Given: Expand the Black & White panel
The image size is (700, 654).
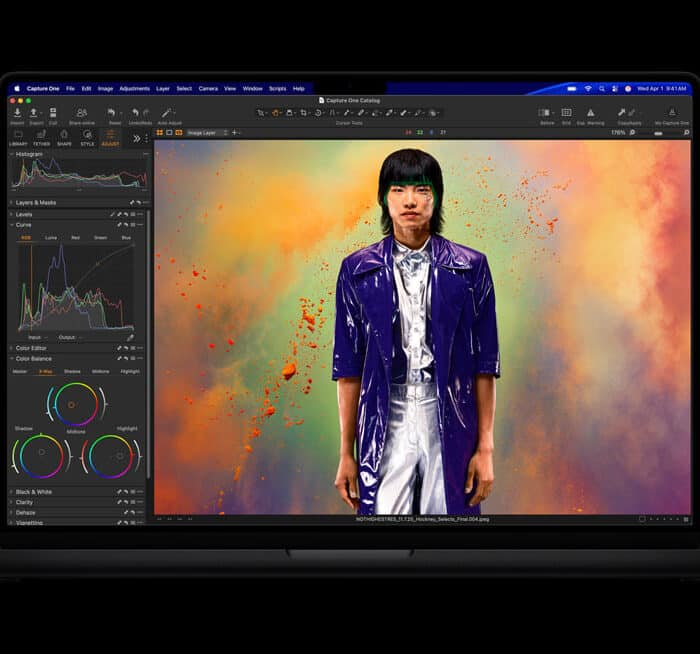Looking at the screenshot, I should 12,492.
